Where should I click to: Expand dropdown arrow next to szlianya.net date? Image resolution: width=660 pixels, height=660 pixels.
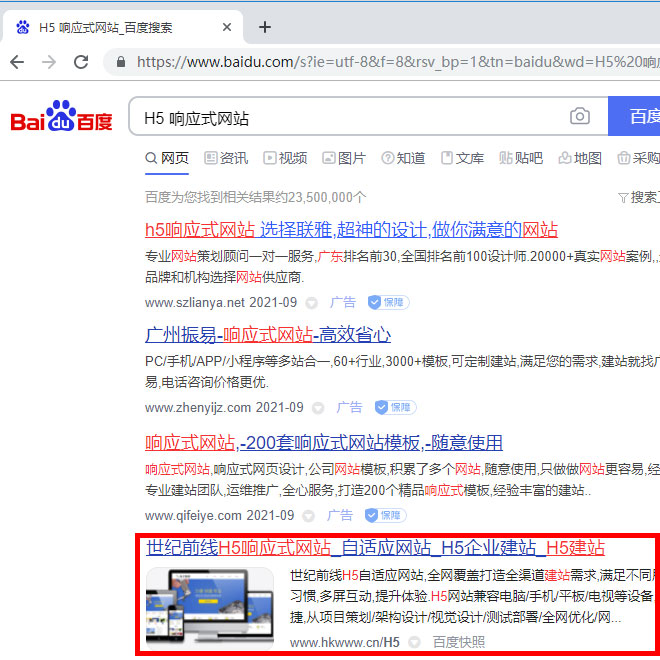[x=311, y=303]
